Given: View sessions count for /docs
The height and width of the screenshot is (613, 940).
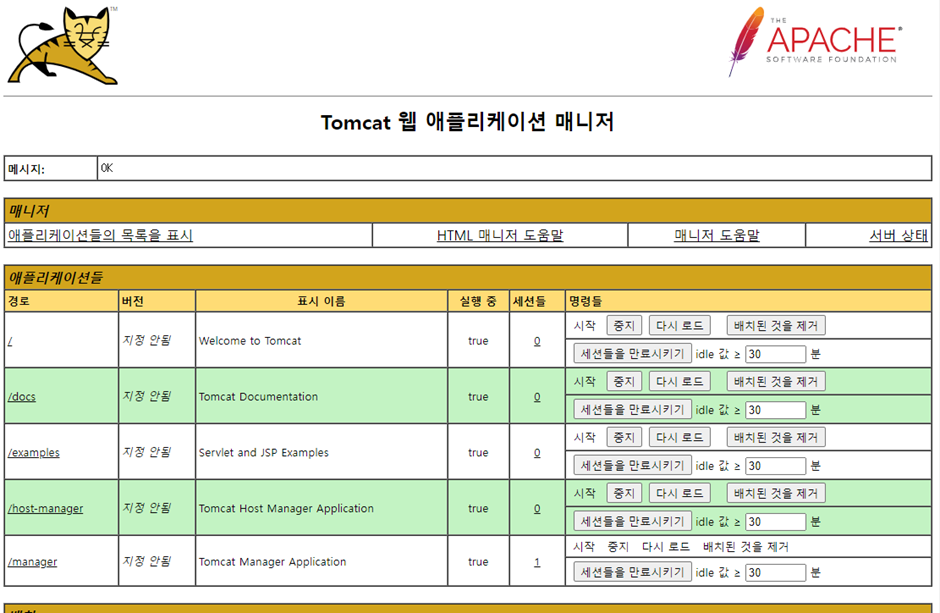Looking at the screenshot, I should (x=537, y=397).
